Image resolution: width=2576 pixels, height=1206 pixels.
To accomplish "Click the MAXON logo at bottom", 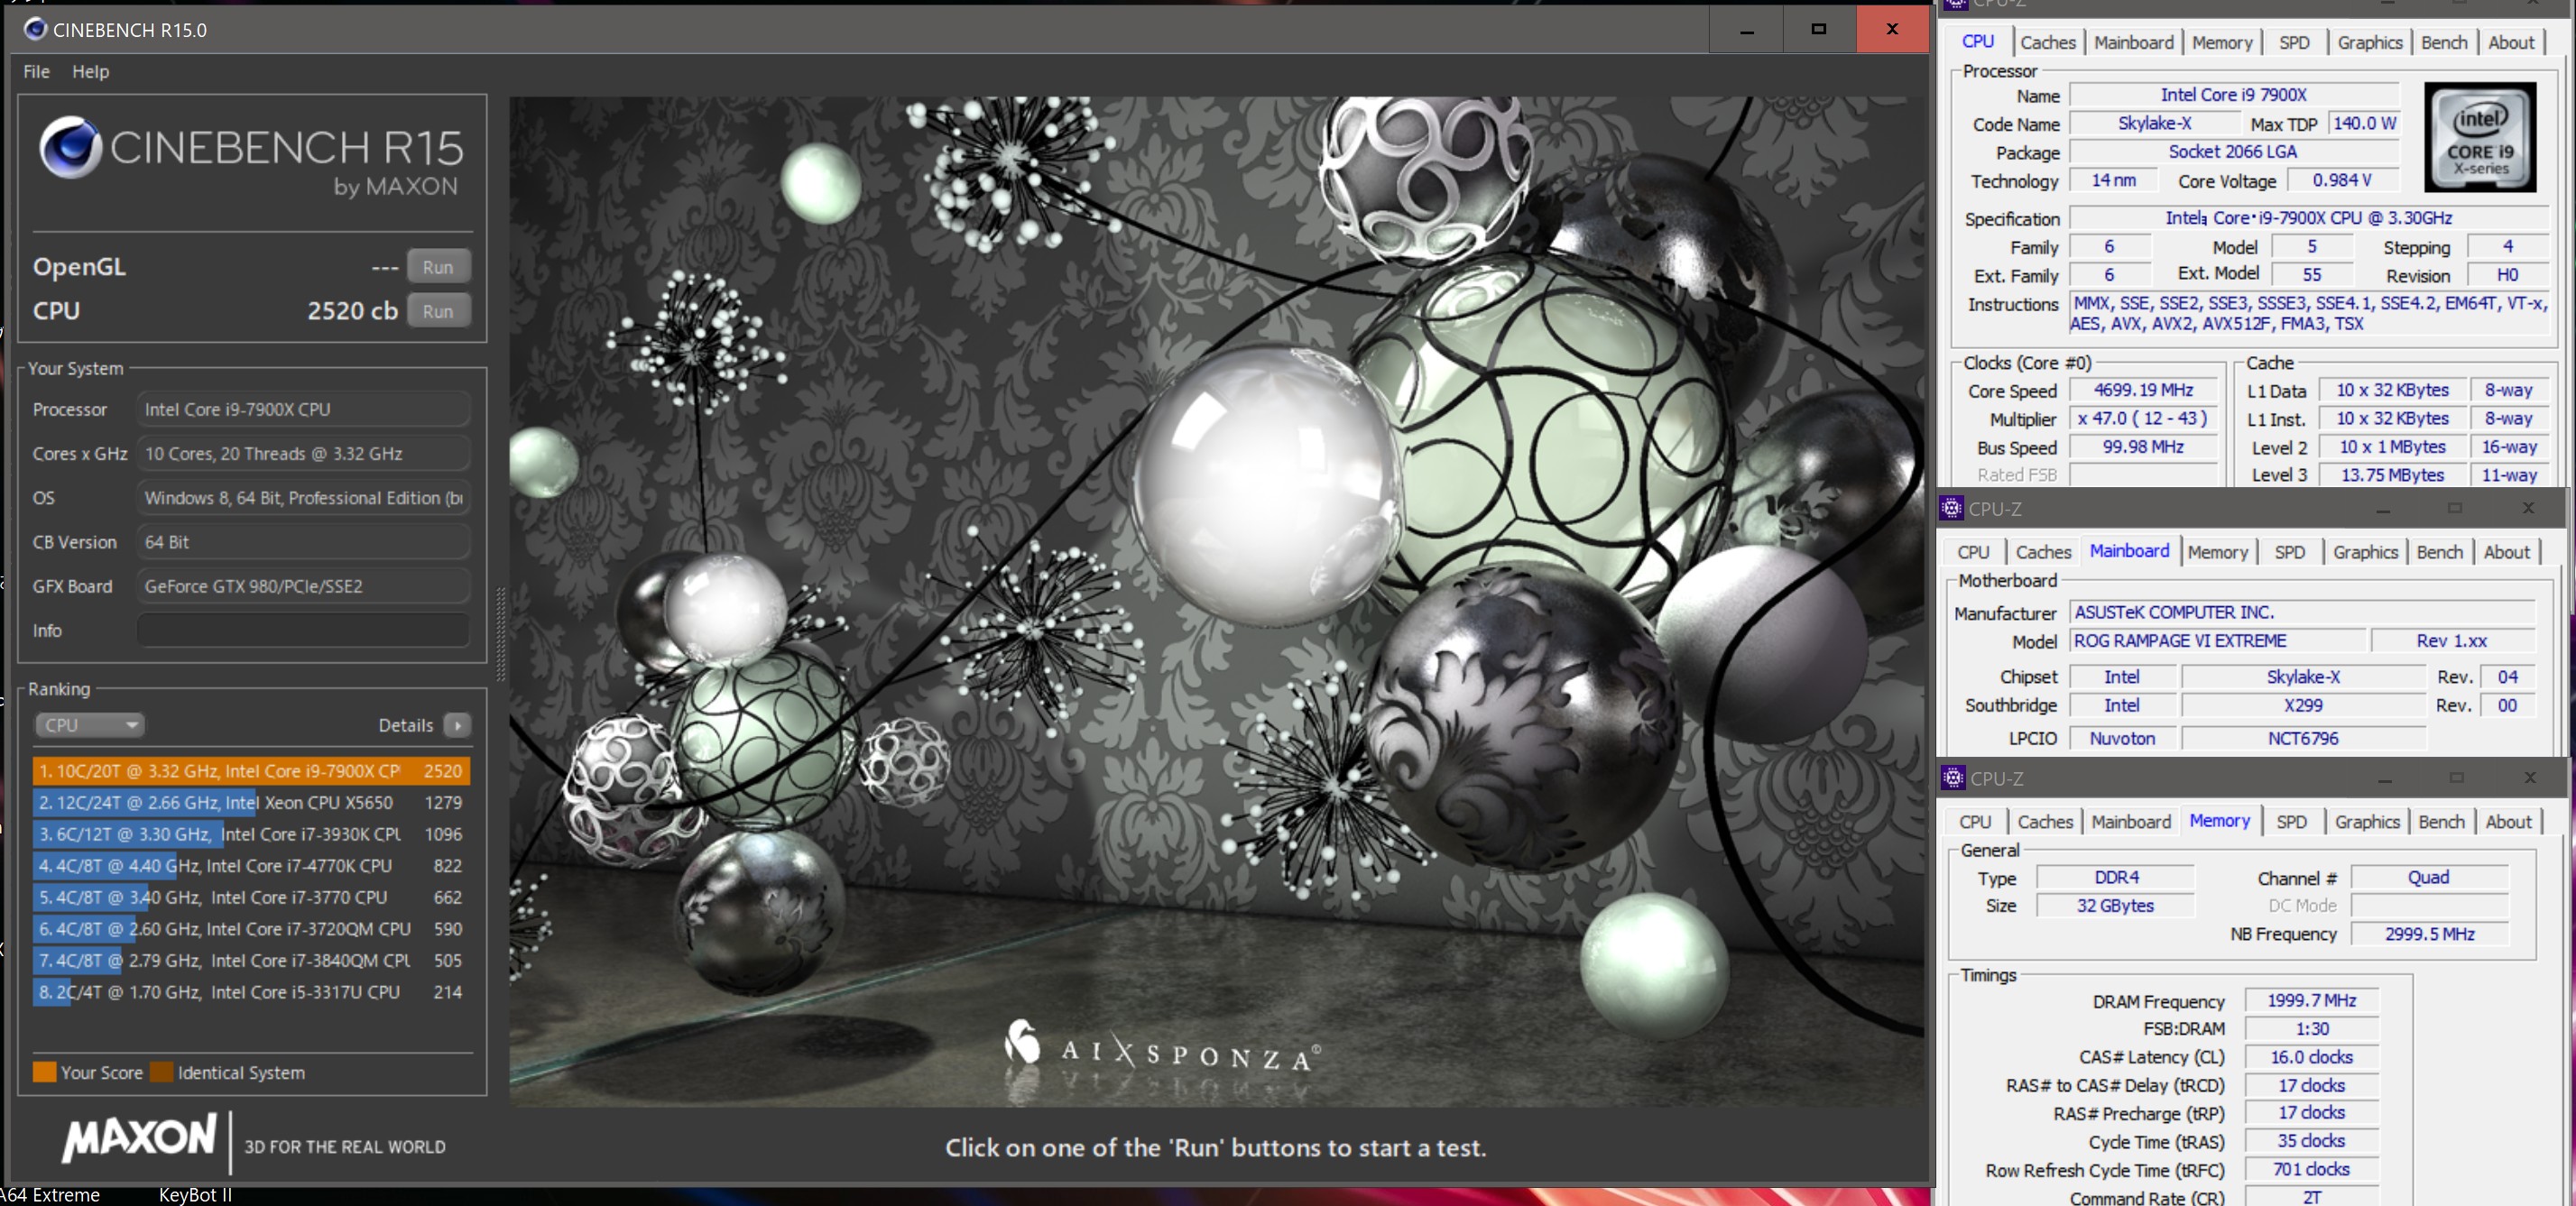I will pos(139,1138).
